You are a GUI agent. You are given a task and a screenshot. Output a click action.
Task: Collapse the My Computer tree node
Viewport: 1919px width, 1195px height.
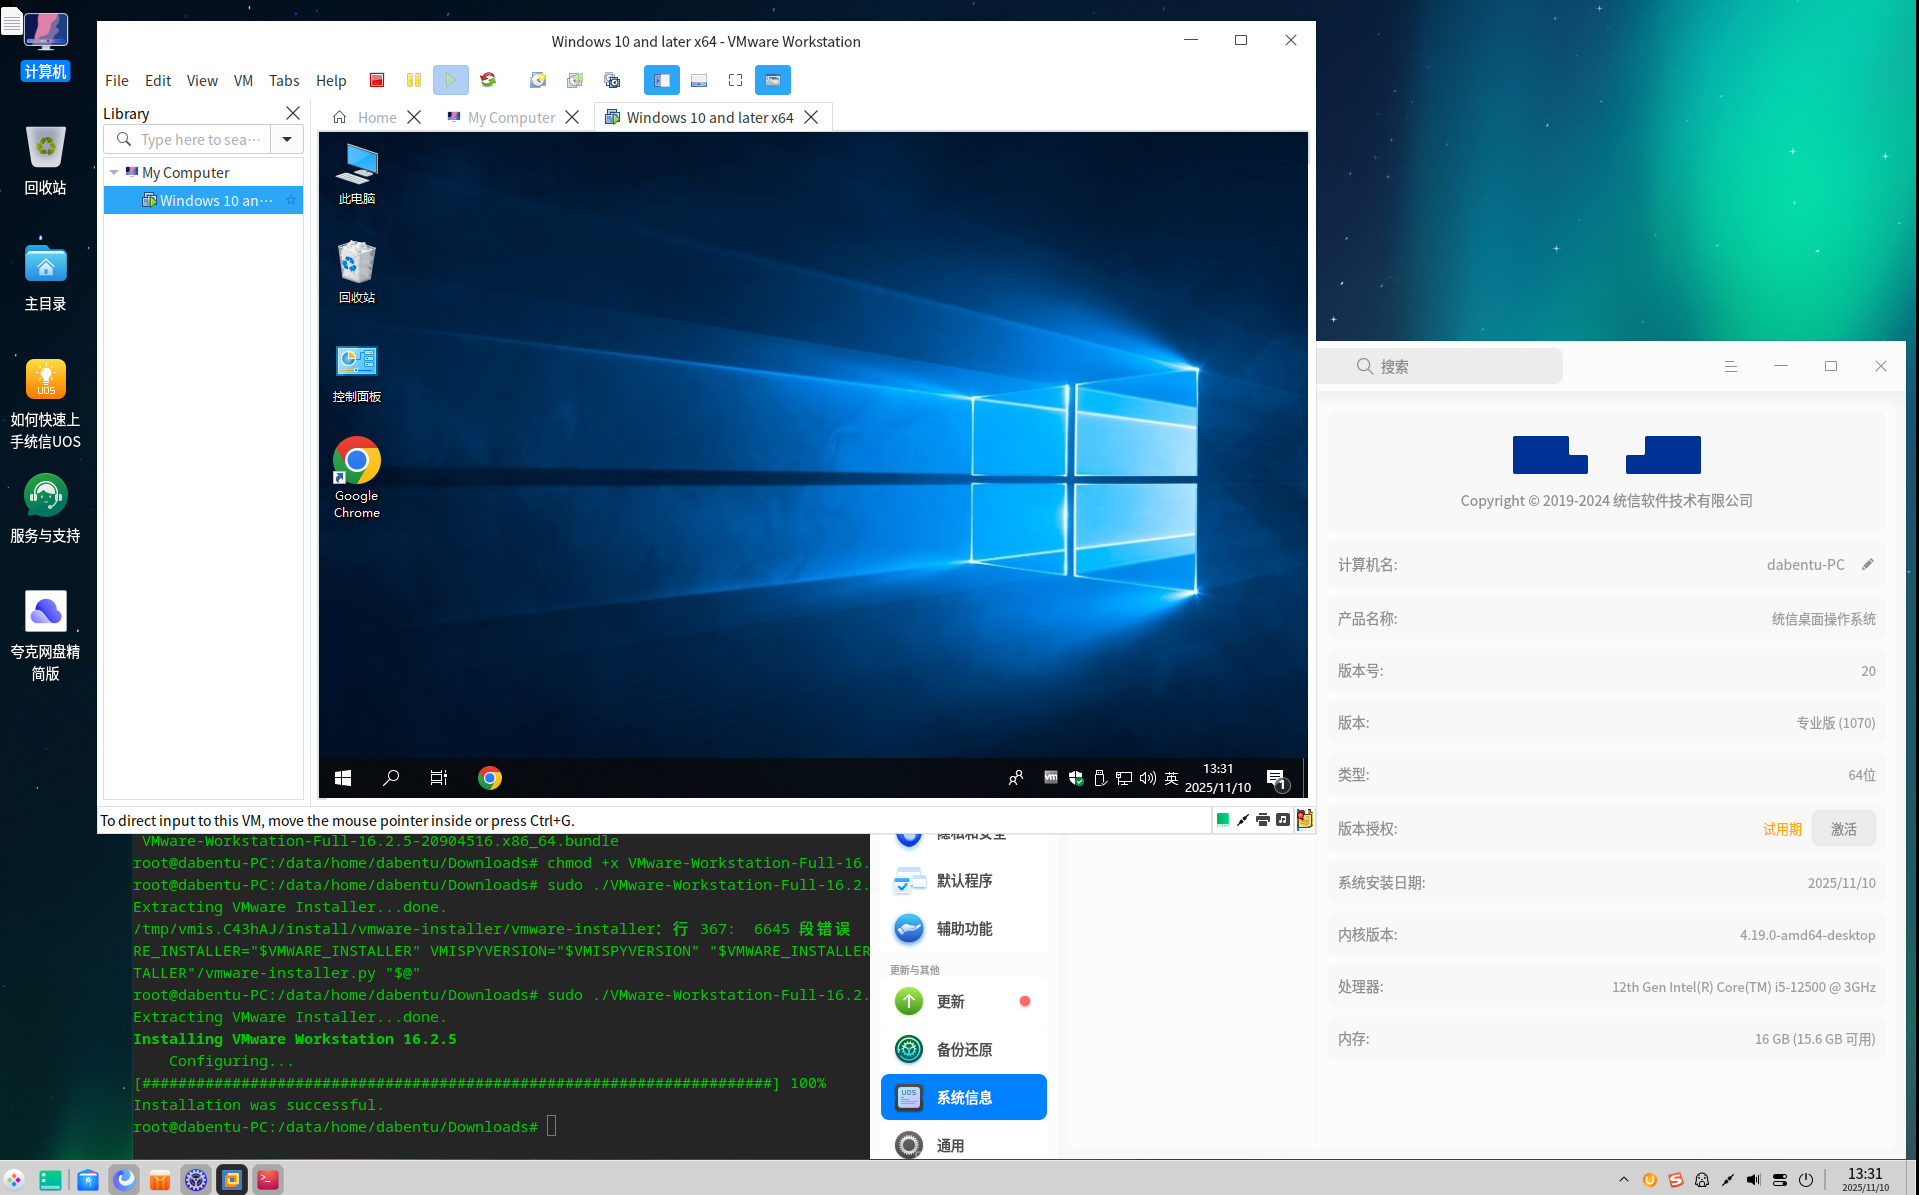click(x=114, y=172)
